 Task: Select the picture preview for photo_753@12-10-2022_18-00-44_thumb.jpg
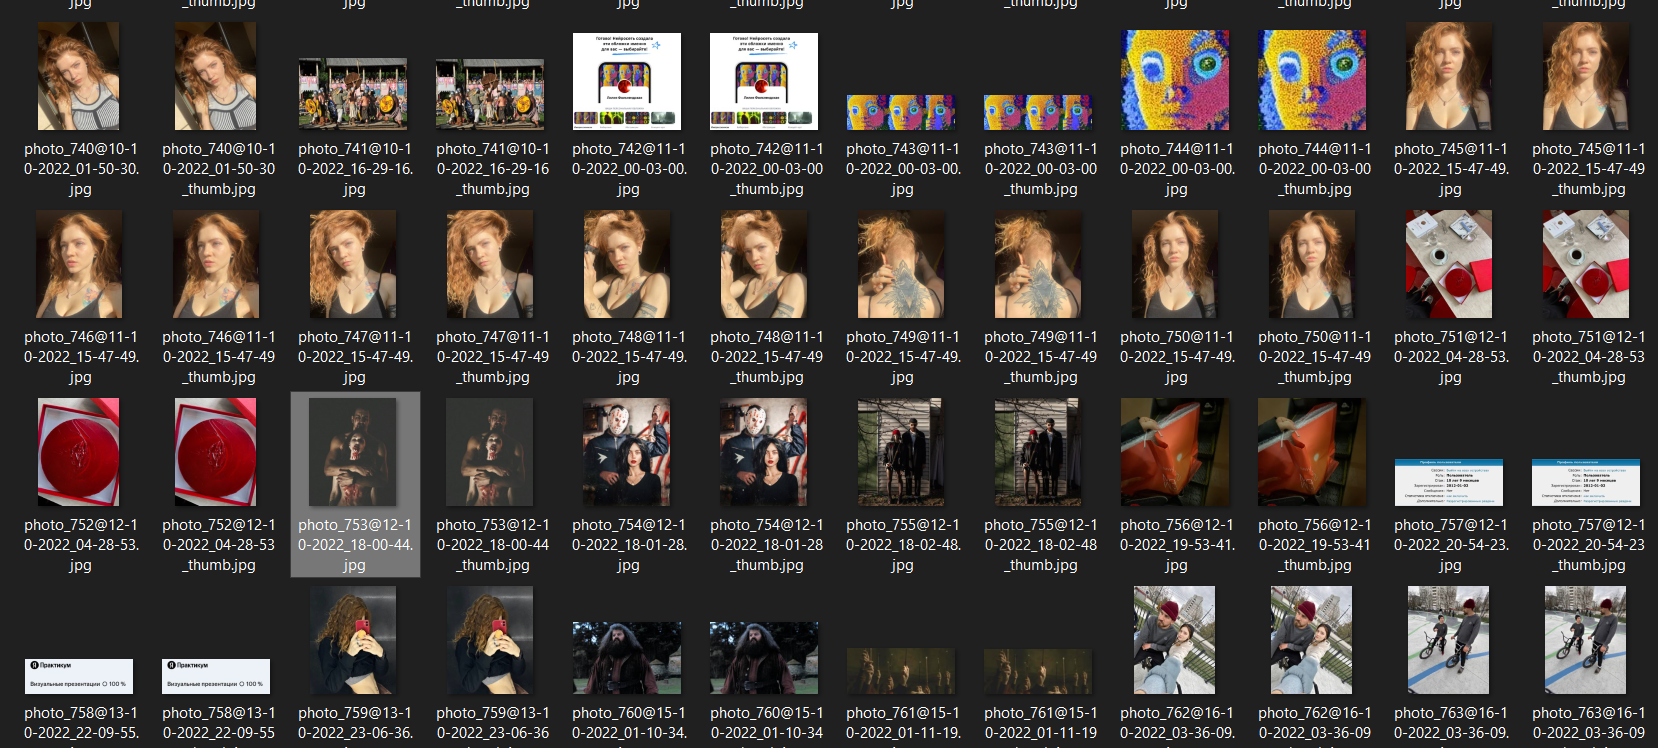[490, 452]
